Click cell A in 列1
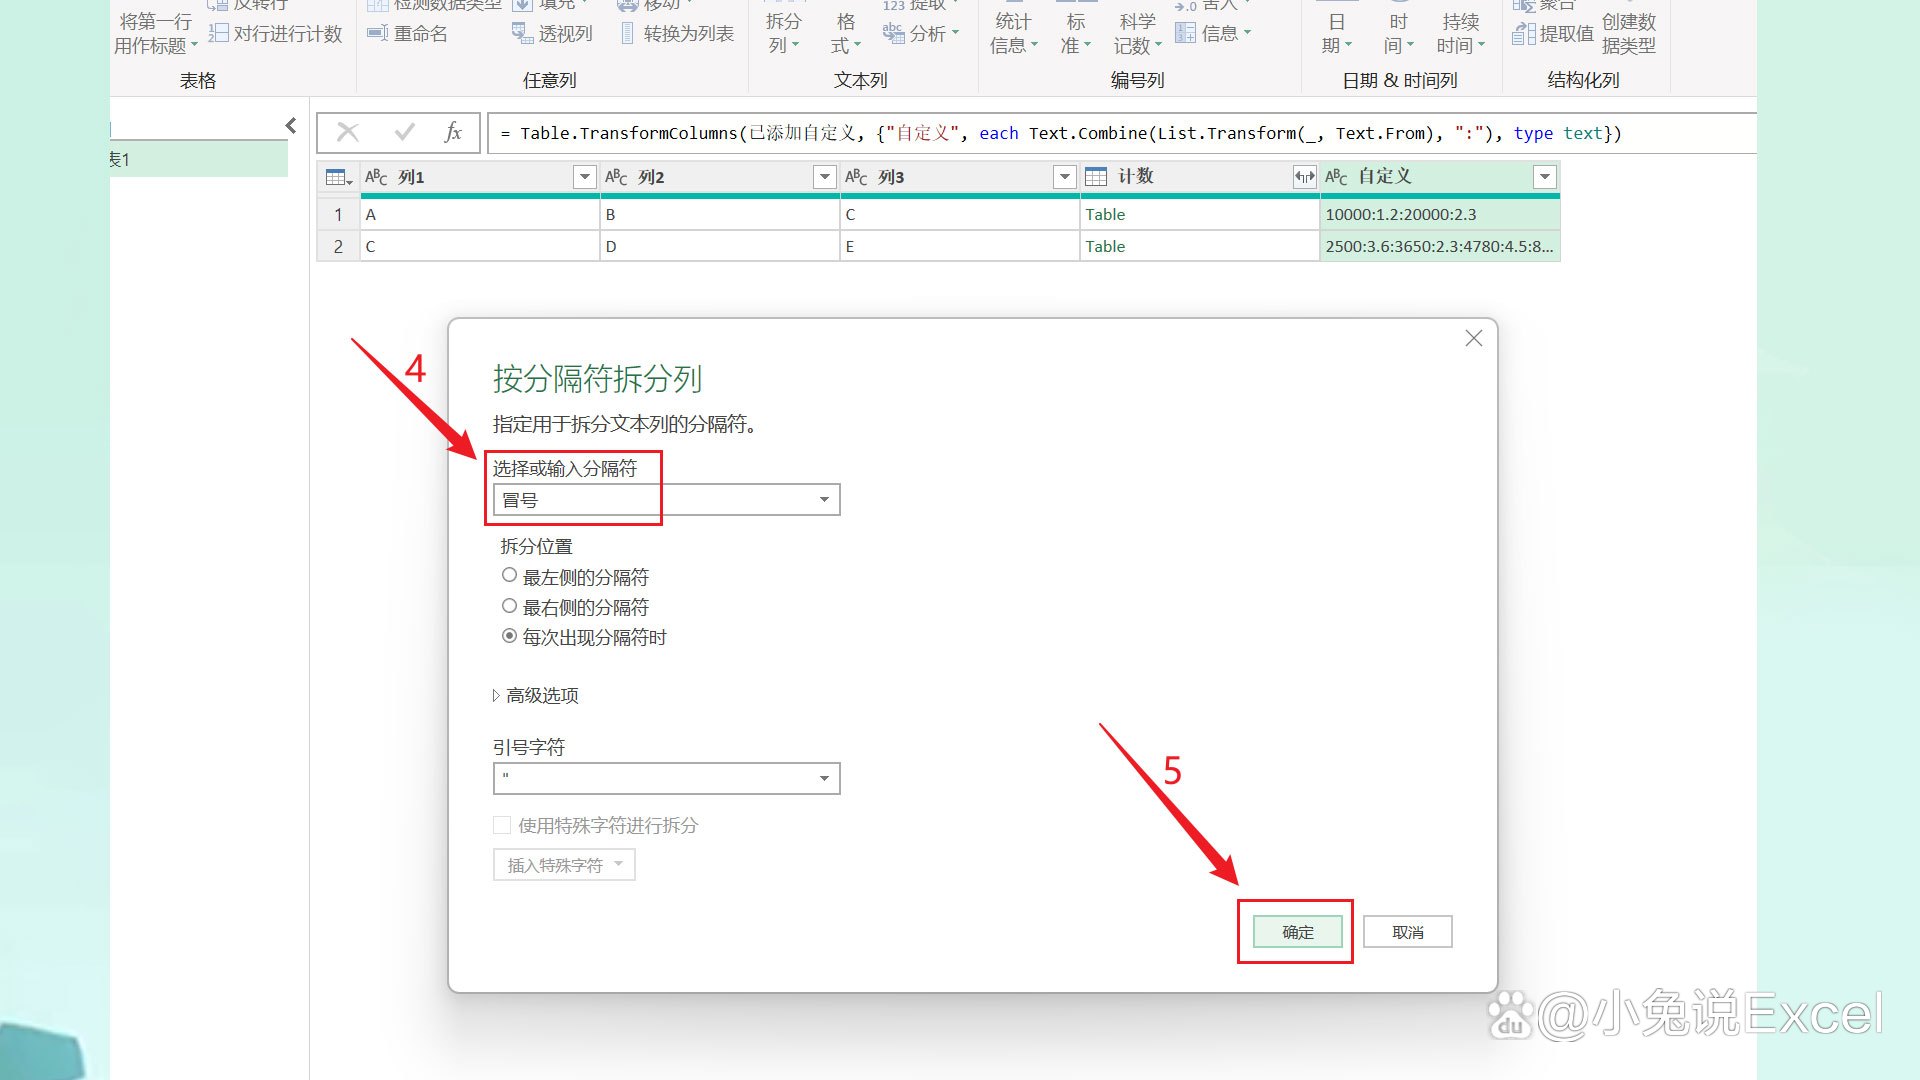This screenshot has height=1080, width=1920. point(480,214)
